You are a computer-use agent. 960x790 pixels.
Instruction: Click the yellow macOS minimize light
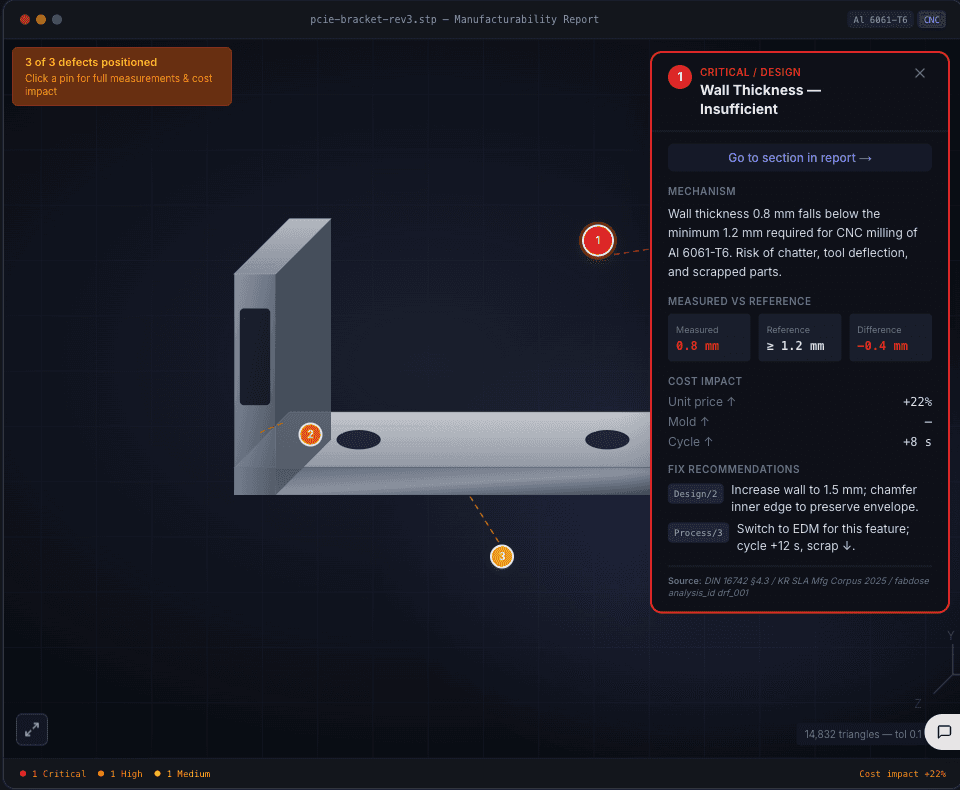(x=41, y=20)
